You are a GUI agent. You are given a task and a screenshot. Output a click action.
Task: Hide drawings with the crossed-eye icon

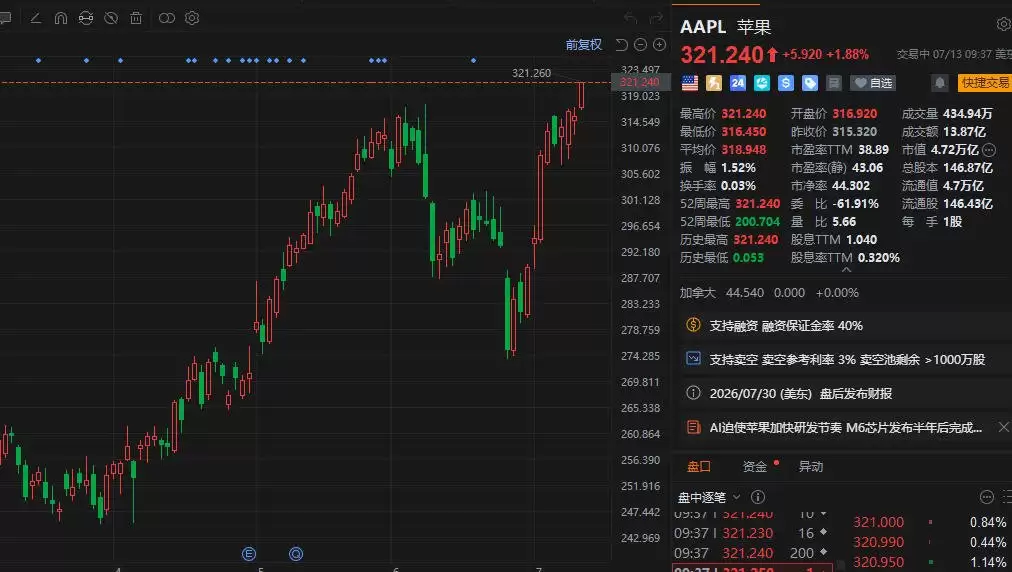(x=111, y=18)
